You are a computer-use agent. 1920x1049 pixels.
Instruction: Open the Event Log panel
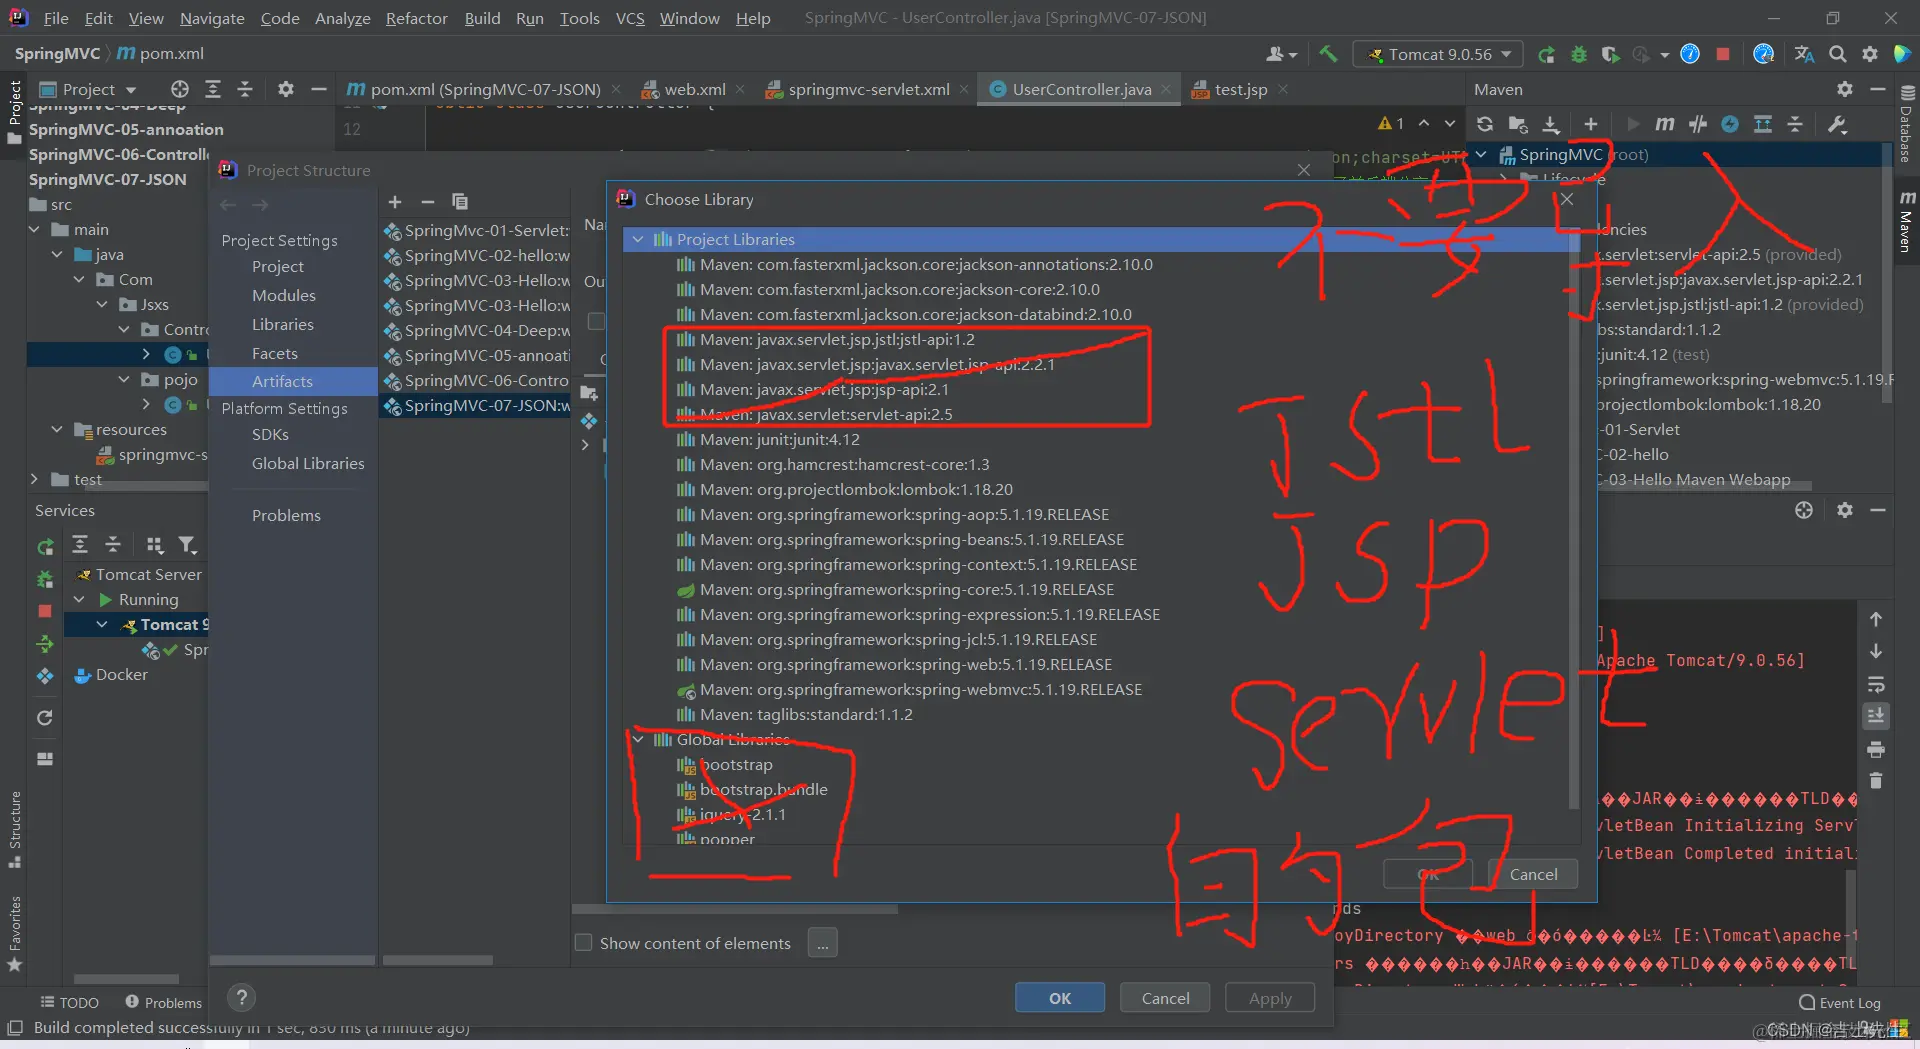(1840, 1003)
